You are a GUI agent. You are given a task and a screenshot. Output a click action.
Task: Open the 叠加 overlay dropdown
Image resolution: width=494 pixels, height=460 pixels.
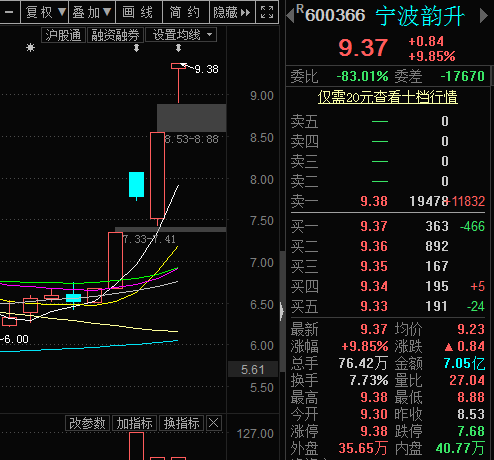[x=92, y=12]
